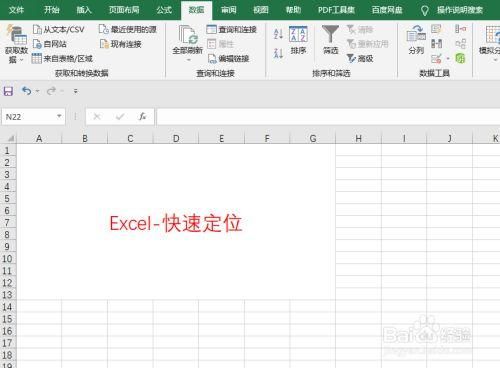Screen dimensions: 500x368
Task: Open the 审阅 ribbon tab
Action: [229, 10]
